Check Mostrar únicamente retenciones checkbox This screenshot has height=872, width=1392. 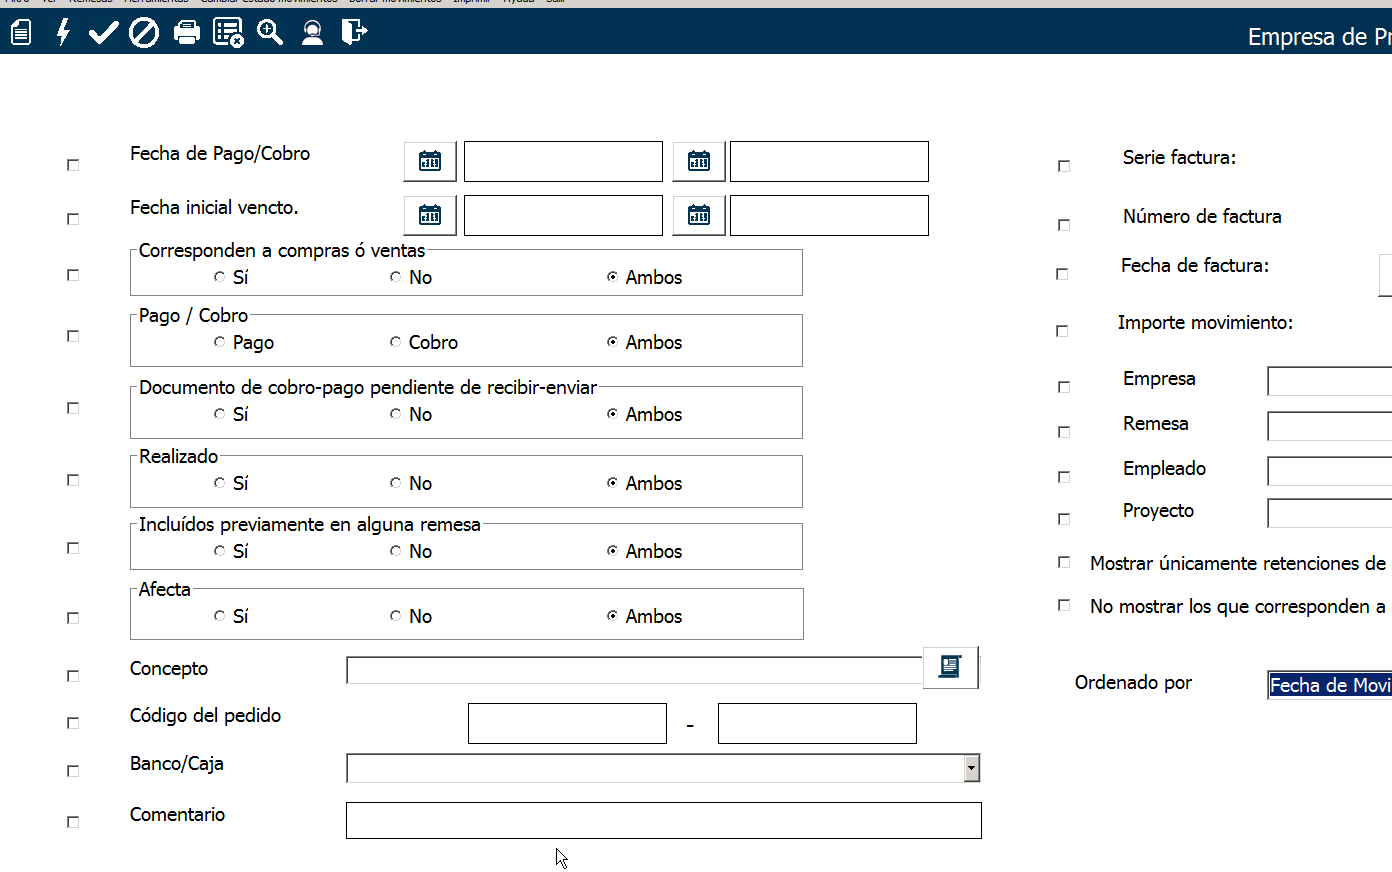pyautogui.click(x=1064, y=563)
